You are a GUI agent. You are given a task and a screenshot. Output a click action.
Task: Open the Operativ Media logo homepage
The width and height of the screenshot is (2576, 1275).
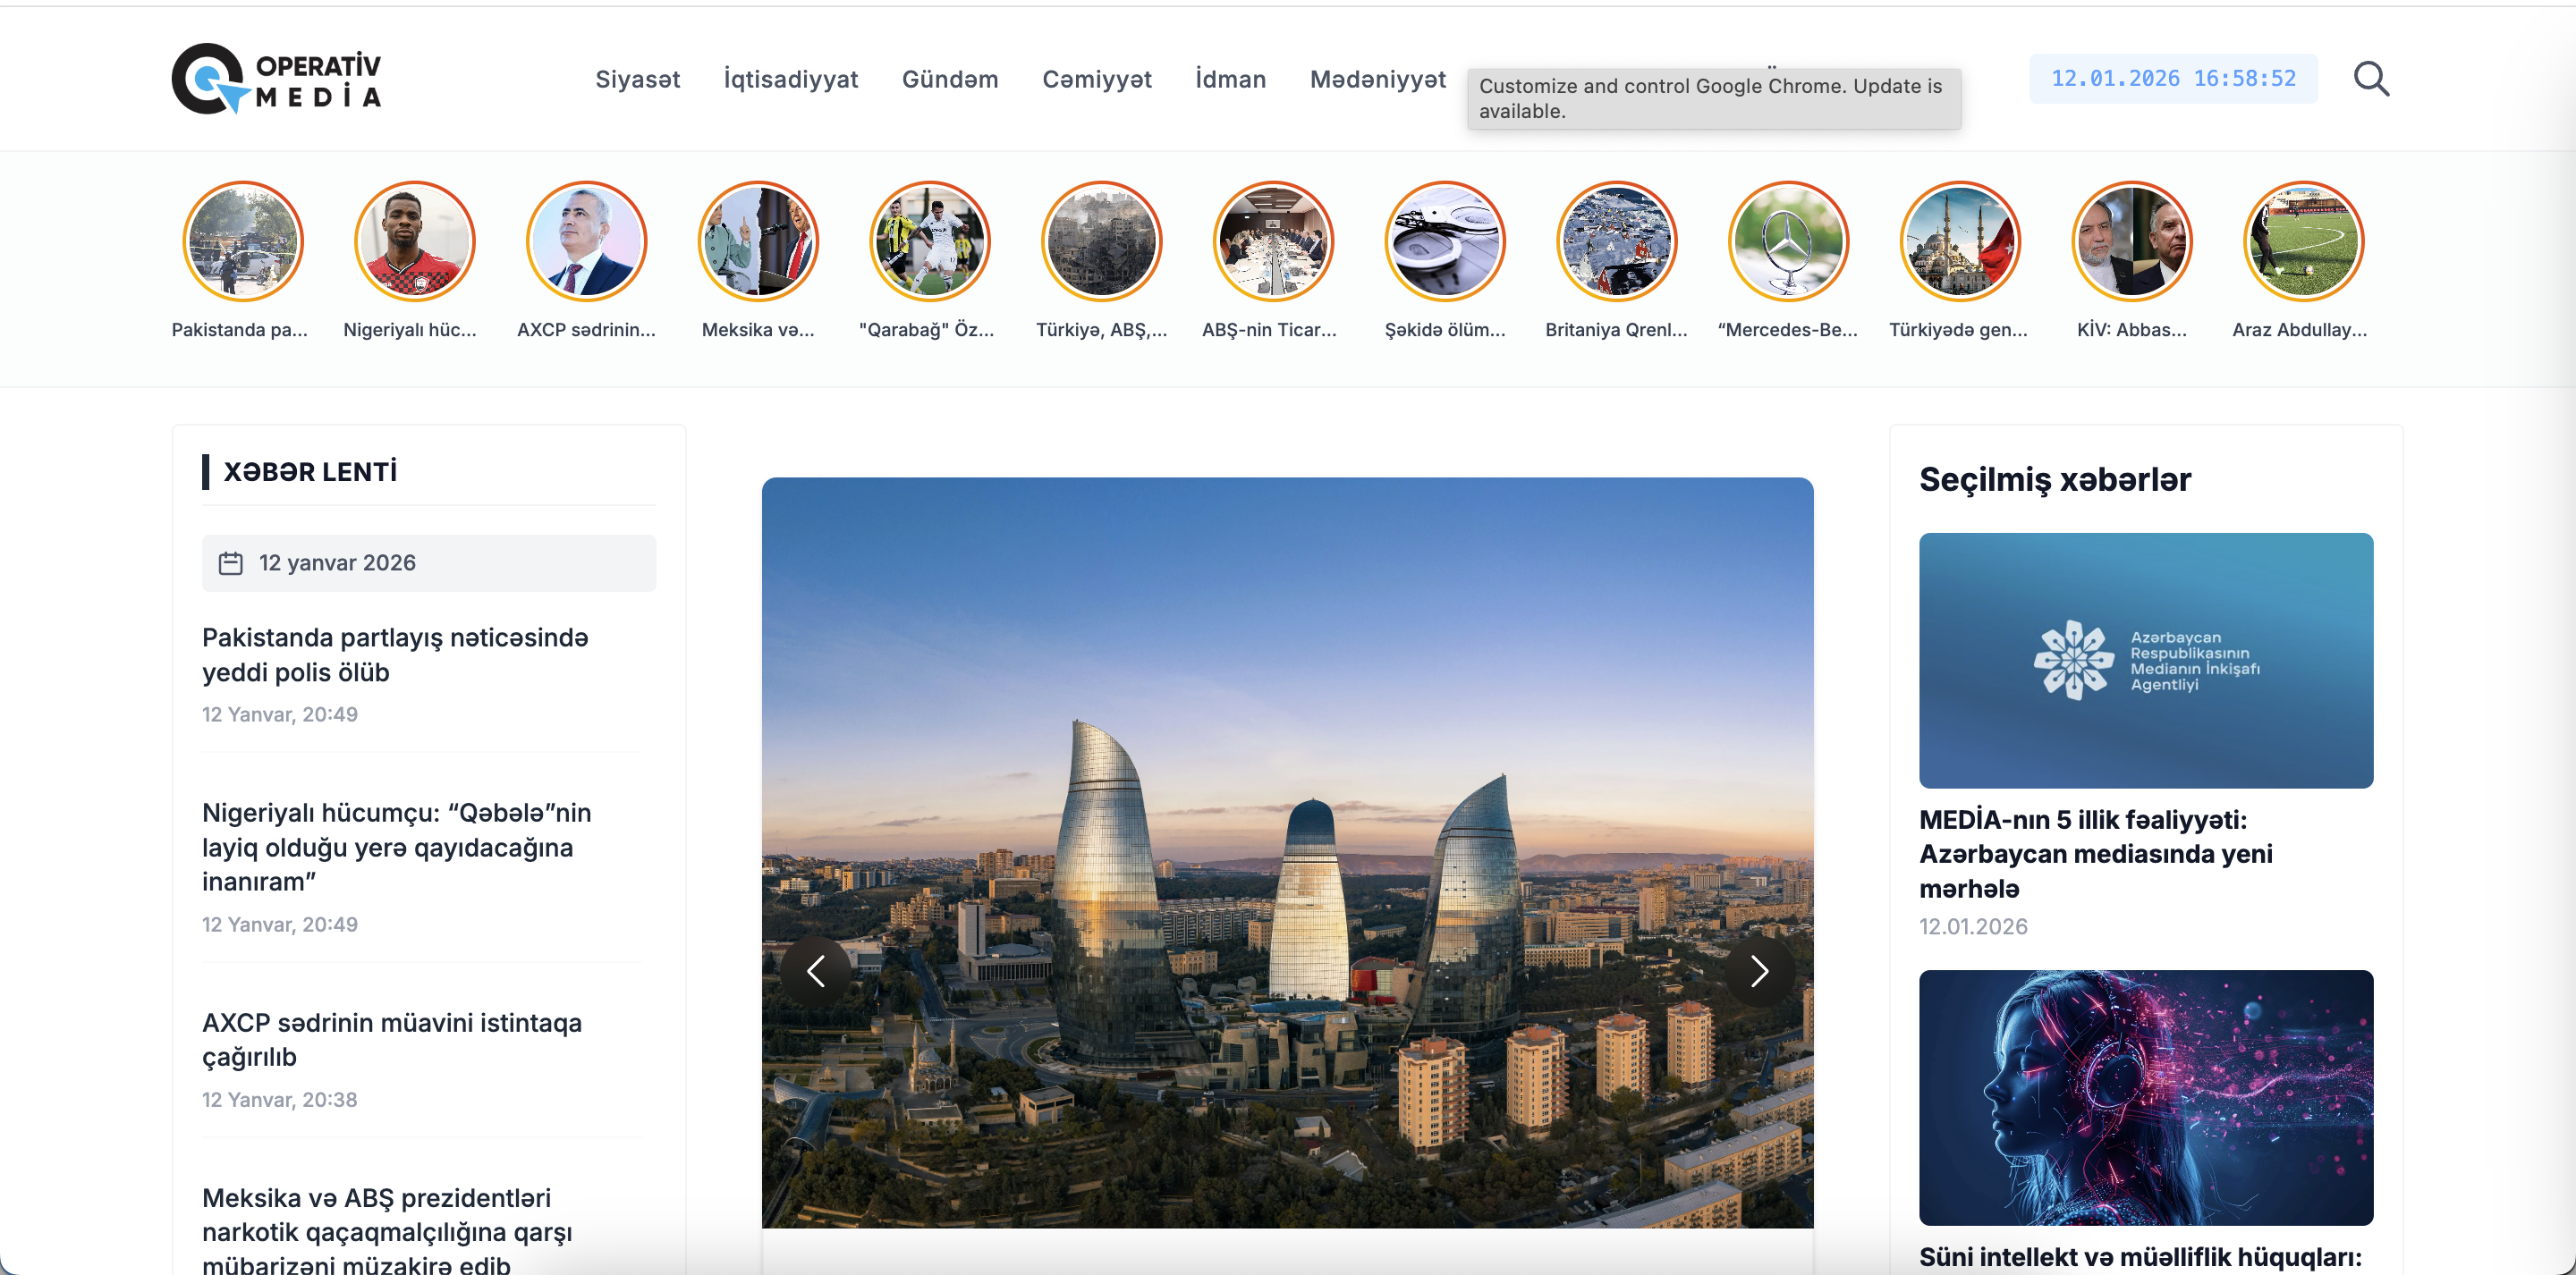click(277, 78)
